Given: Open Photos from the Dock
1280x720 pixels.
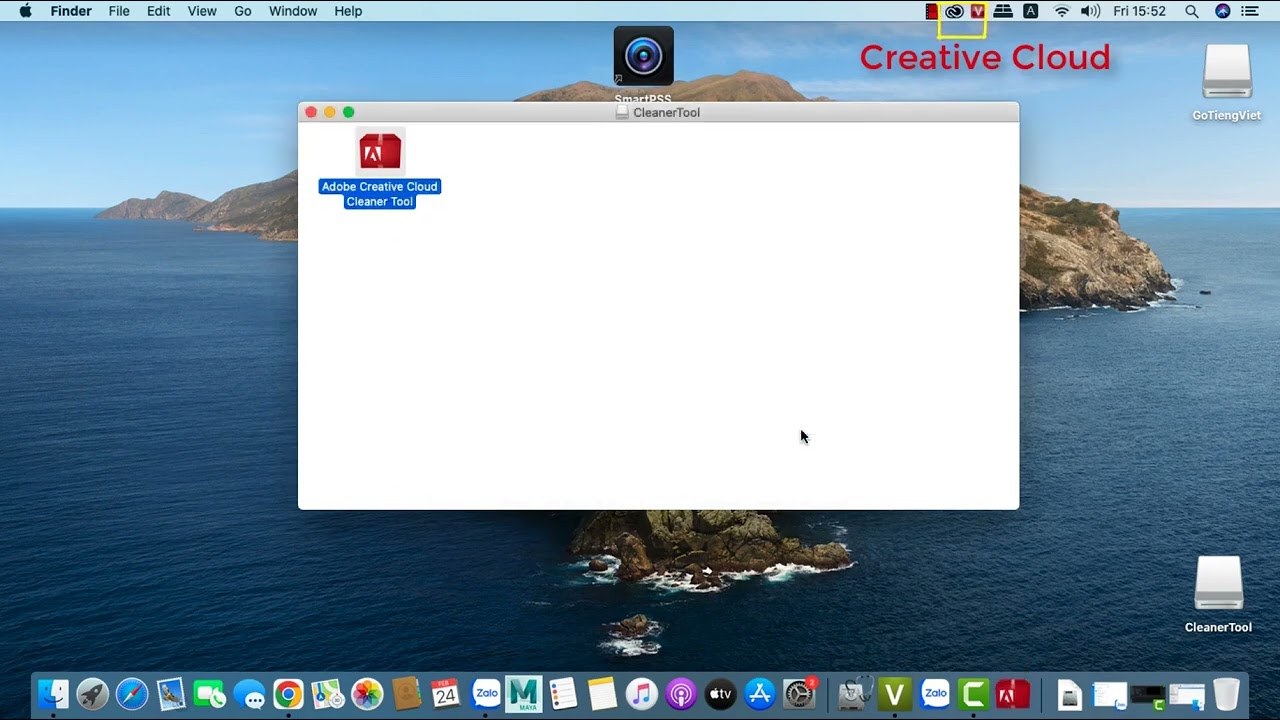Looking at the screenshot, I should pos(367,693).
